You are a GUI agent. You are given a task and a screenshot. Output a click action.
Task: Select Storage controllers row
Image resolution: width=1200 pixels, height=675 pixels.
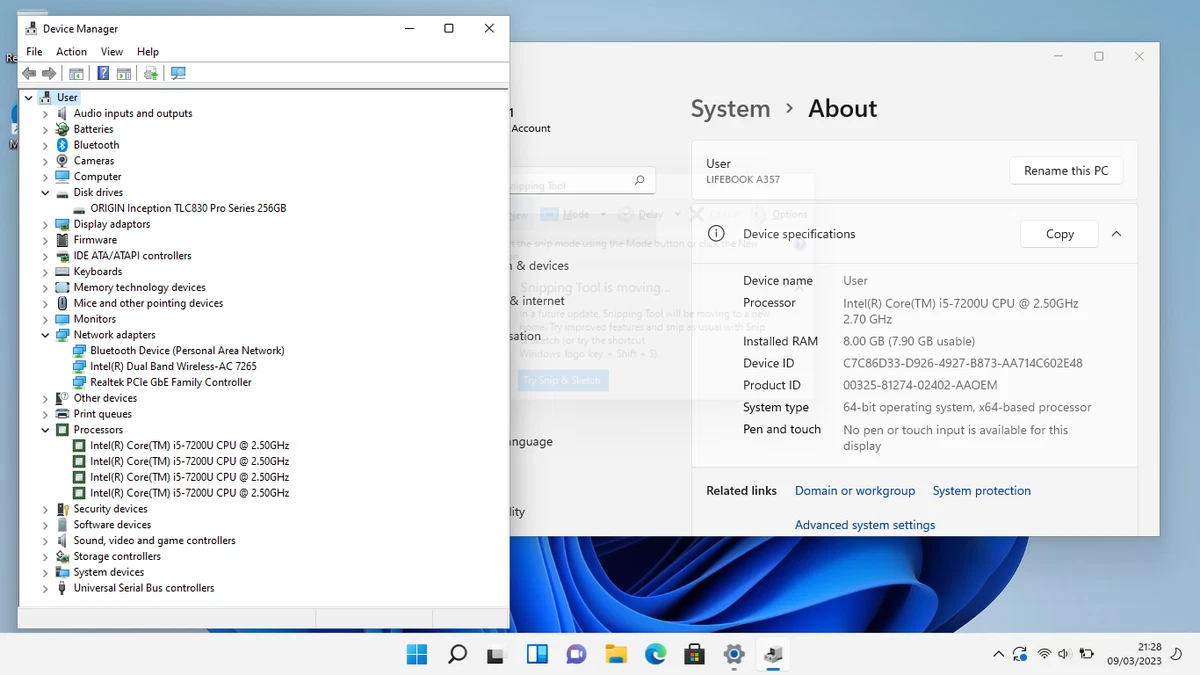[117, 557]
